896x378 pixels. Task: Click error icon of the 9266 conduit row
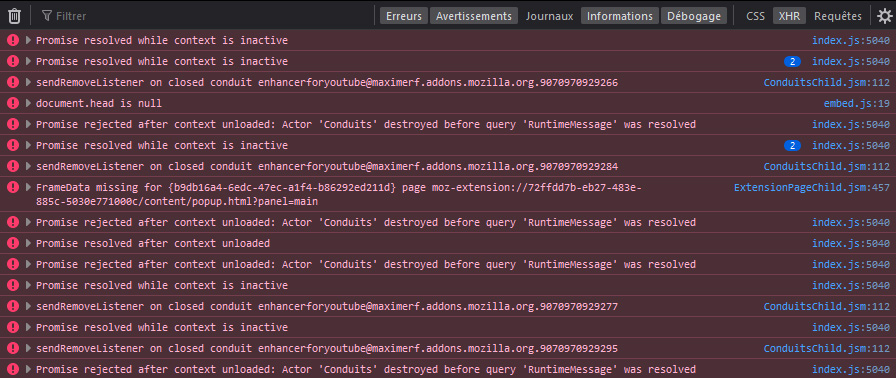coord(13,82)
